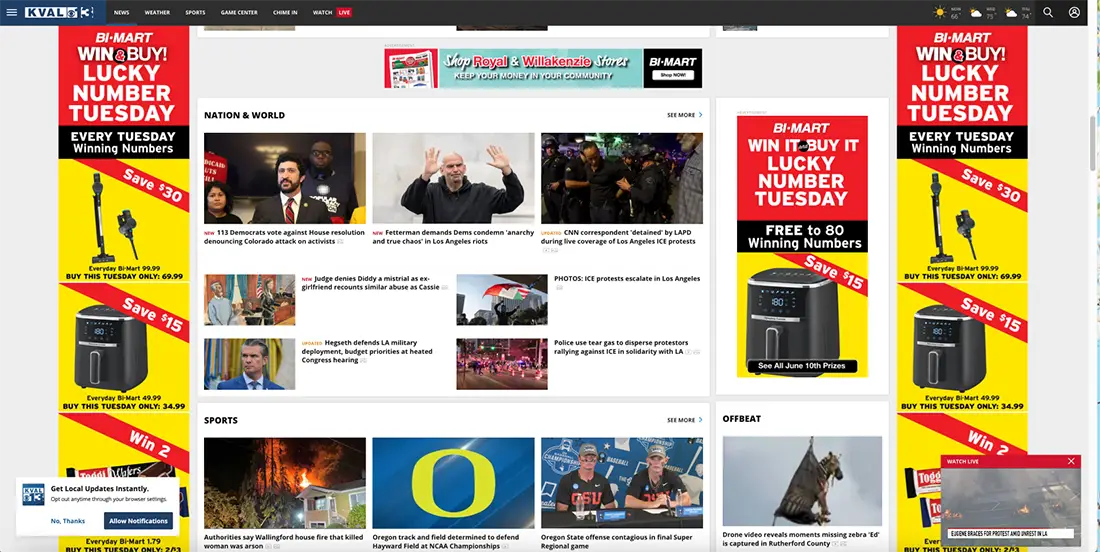
Task: Click the Thursday partly cloudy weather icon
Action: pyautogui.click(x=1010, y=13)
